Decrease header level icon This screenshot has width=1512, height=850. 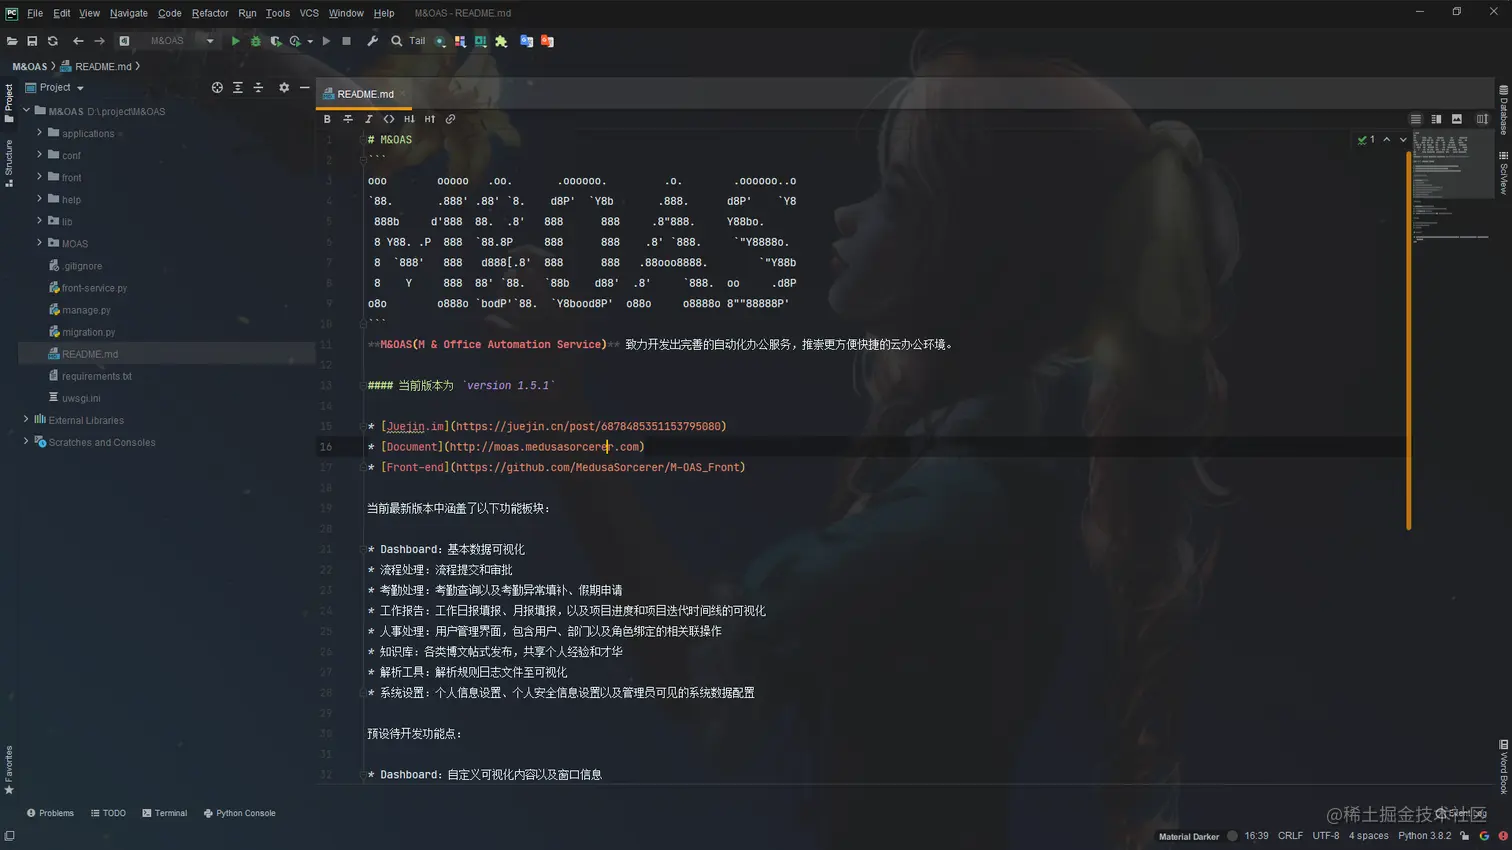(x=409, y=119)
